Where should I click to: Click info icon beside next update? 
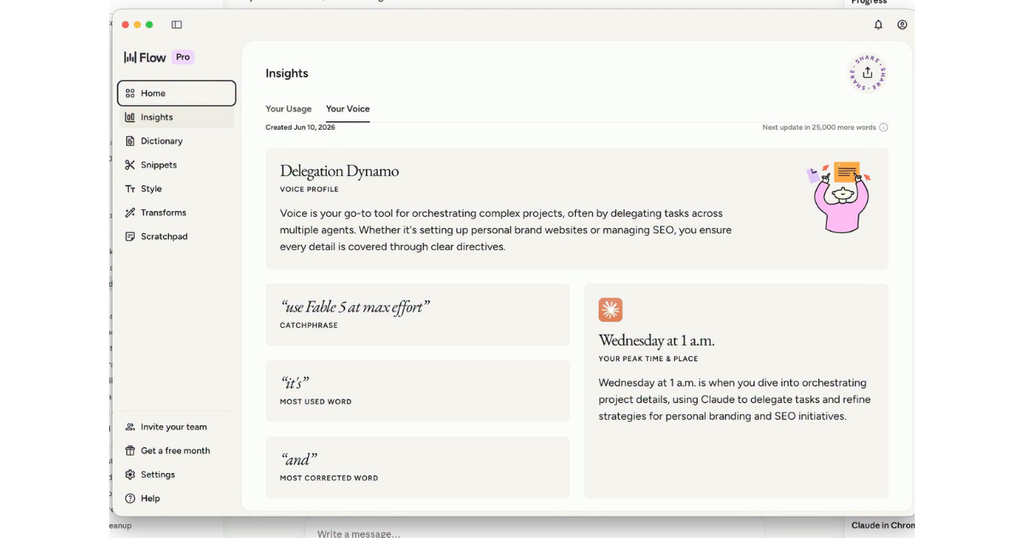[883, 127]
